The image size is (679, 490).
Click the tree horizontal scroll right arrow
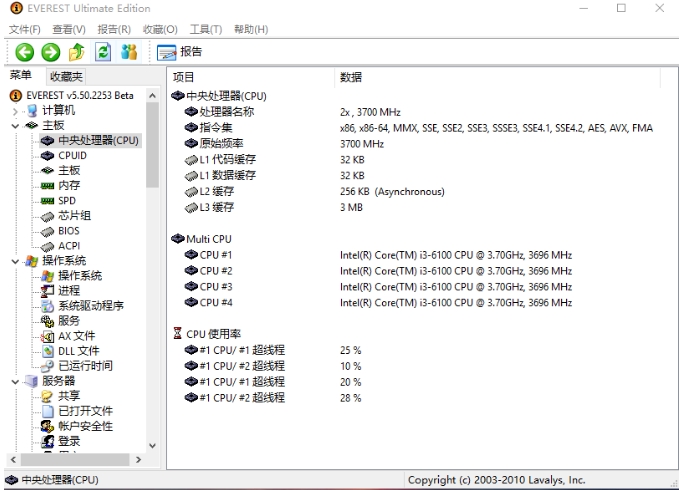[139, 460]
